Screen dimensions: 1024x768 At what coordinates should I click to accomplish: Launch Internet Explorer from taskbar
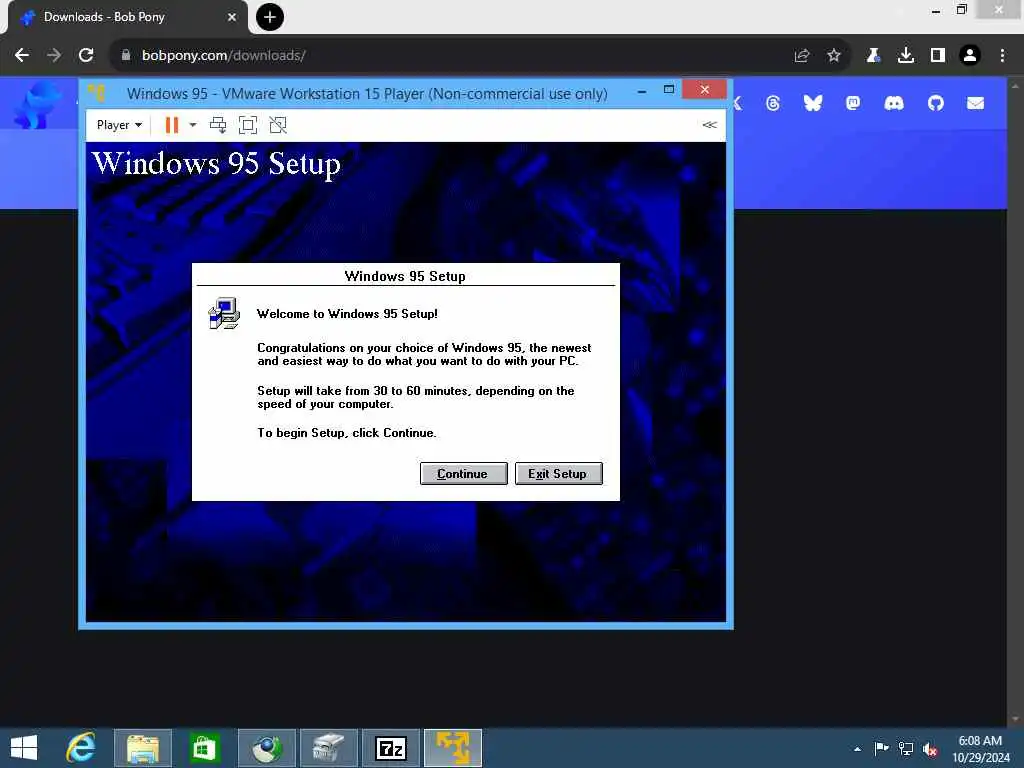[81, 748]
